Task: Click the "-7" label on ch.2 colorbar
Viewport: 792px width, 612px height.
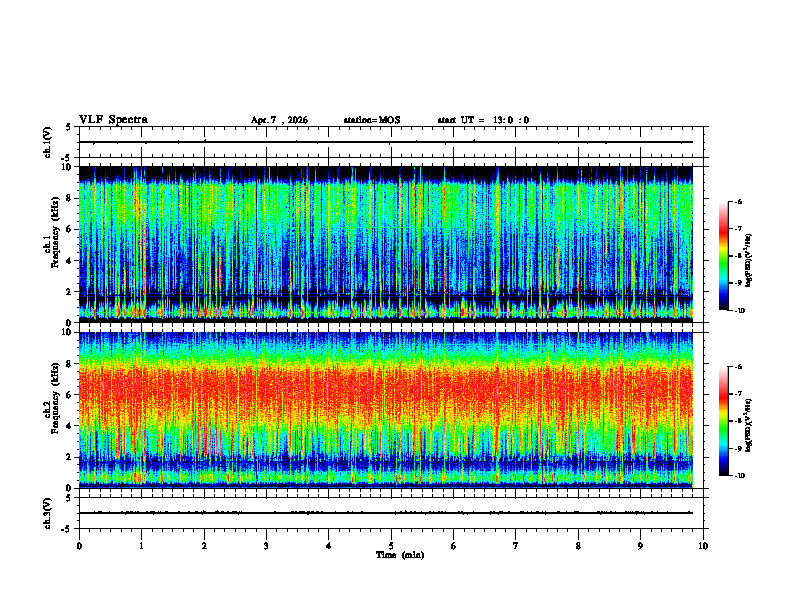Action: [738, 394]
